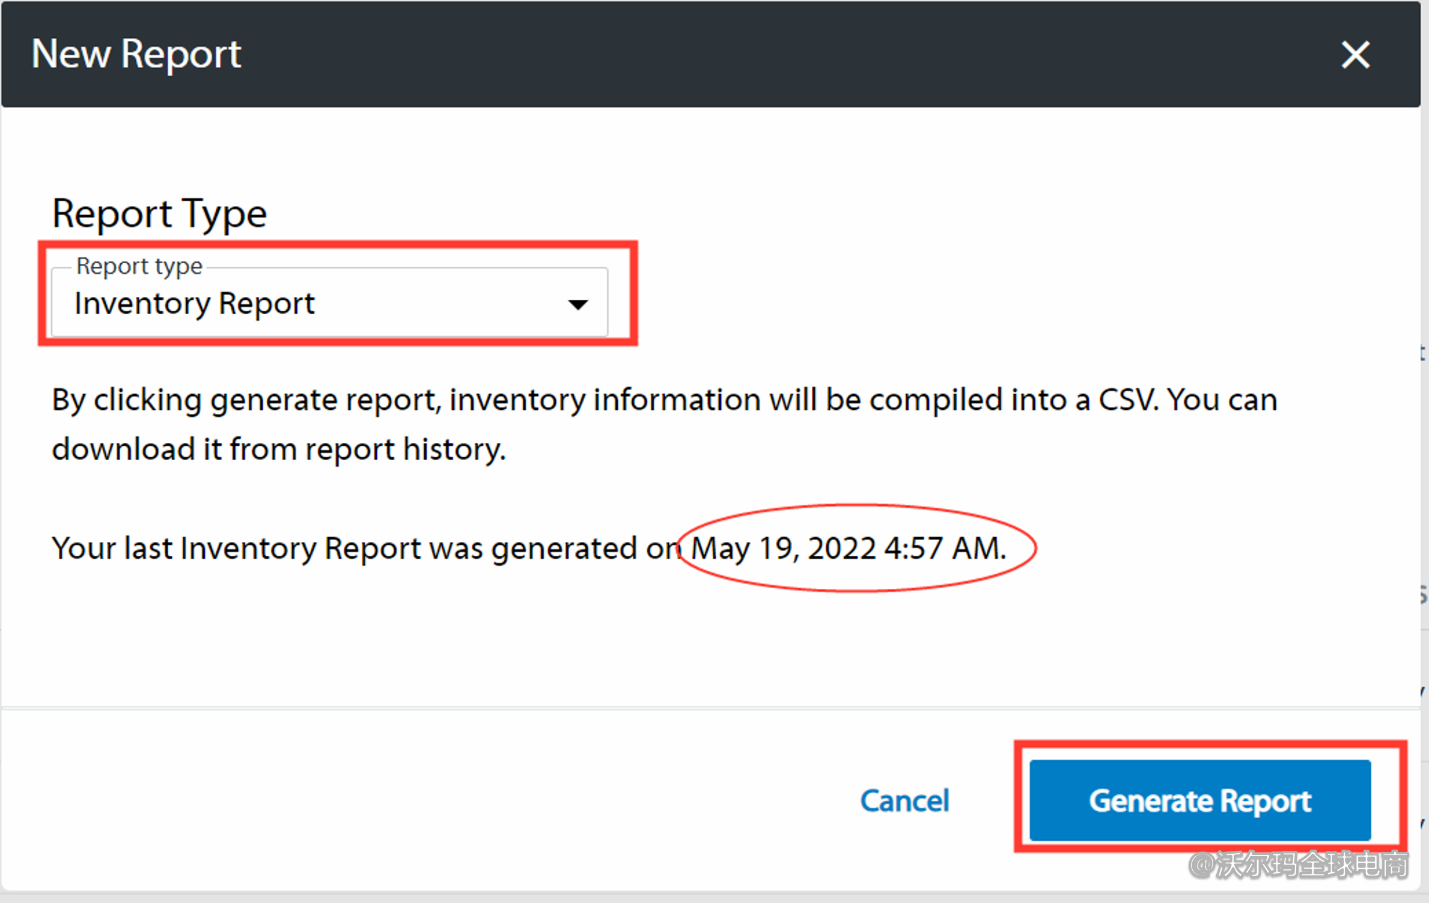Click the Report Type section heading
Viewport: 1429px width, 903px height.
click(x=159, y=212)
